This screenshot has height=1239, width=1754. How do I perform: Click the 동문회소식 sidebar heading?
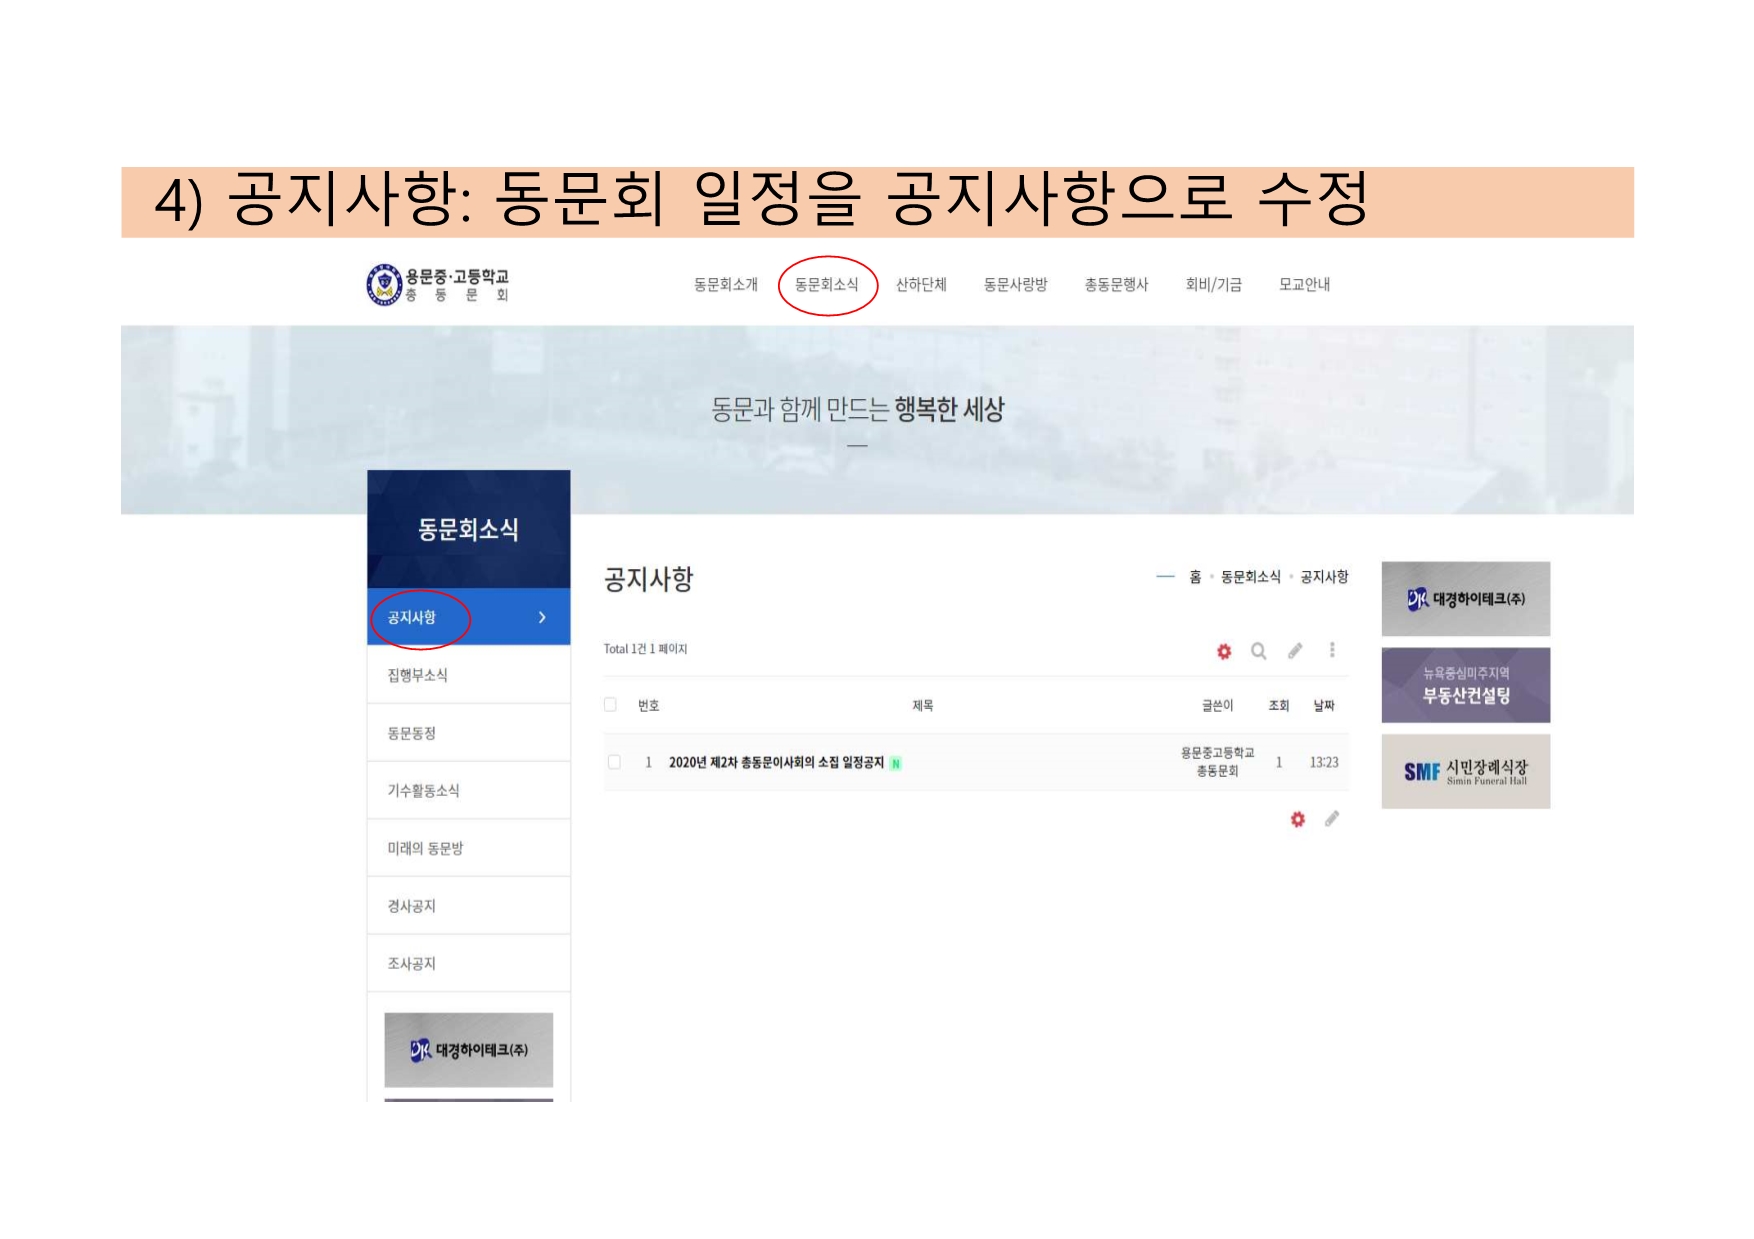(x=468, y=529)
